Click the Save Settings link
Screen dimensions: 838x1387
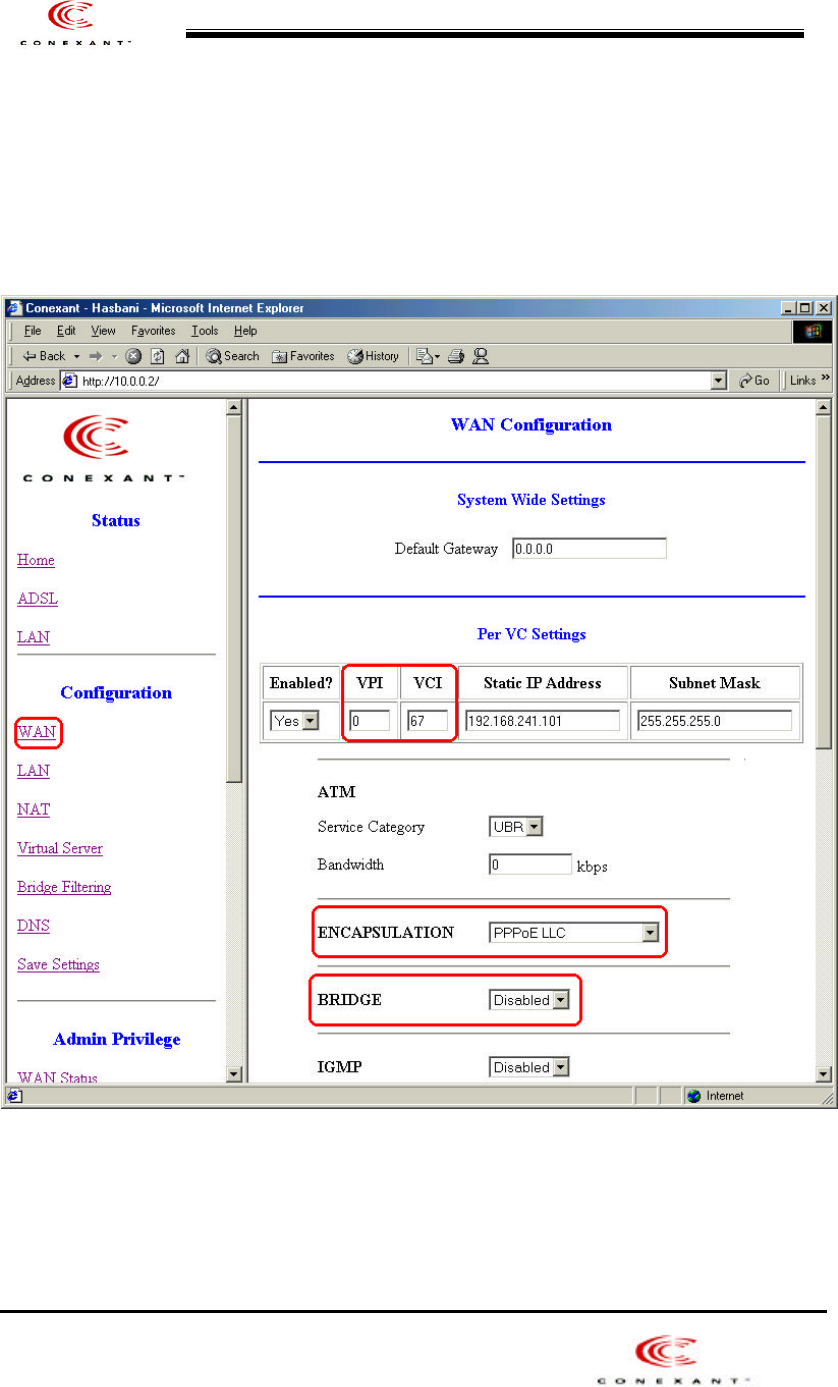[58, 965]
